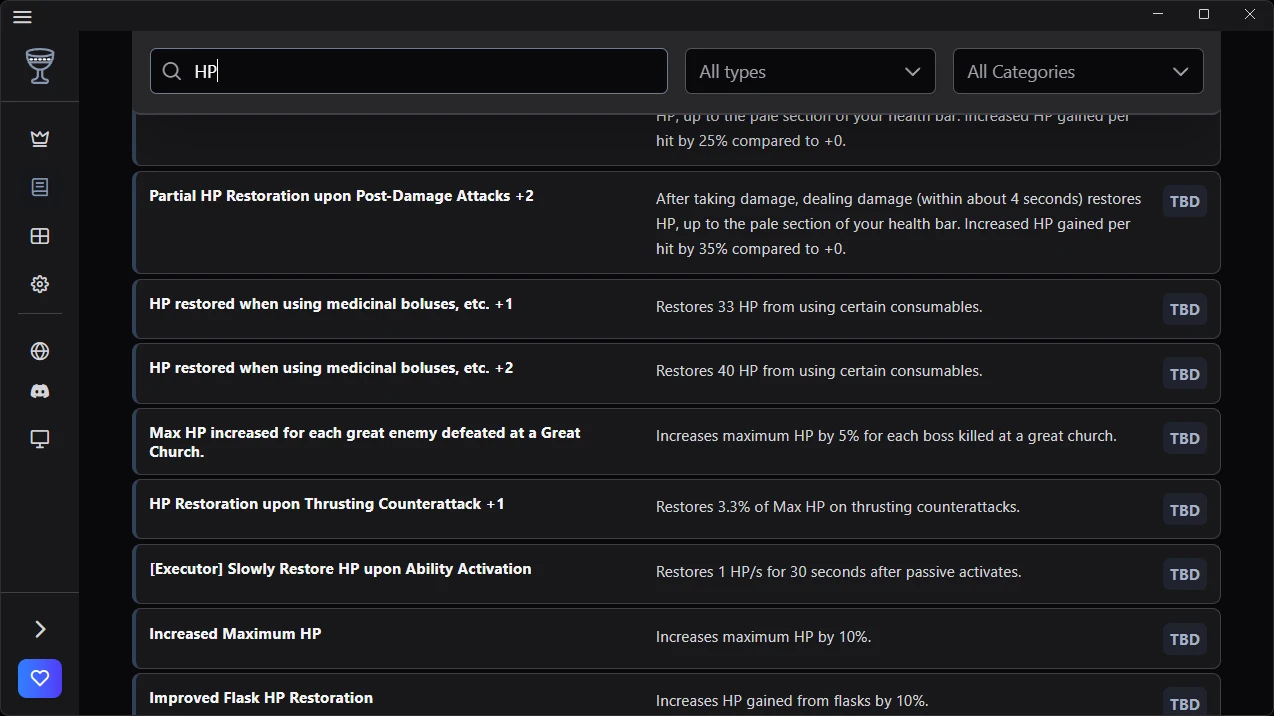This screenshot has height=716, width=1274.
Task: Click TBD badge for Improved Flask HP Restoration
Action: point(1184,703)
